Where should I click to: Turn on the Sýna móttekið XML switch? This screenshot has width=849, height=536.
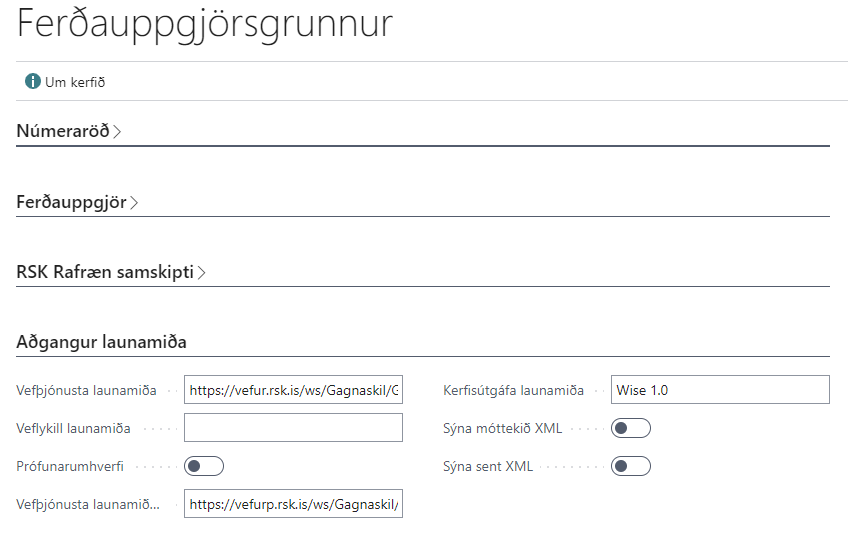click(631, 428)
